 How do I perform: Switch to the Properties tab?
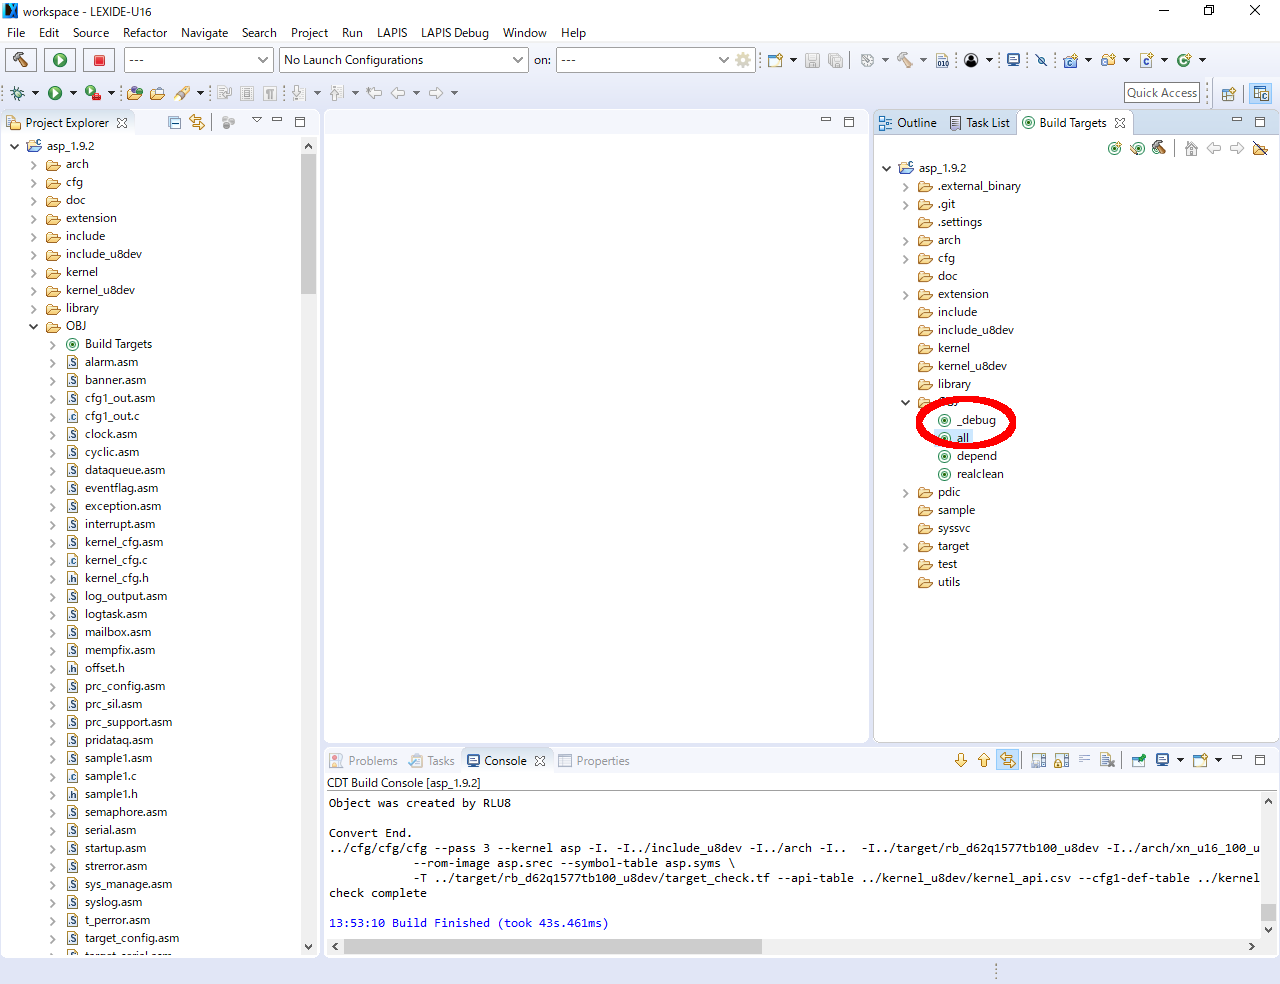point(594,761)
